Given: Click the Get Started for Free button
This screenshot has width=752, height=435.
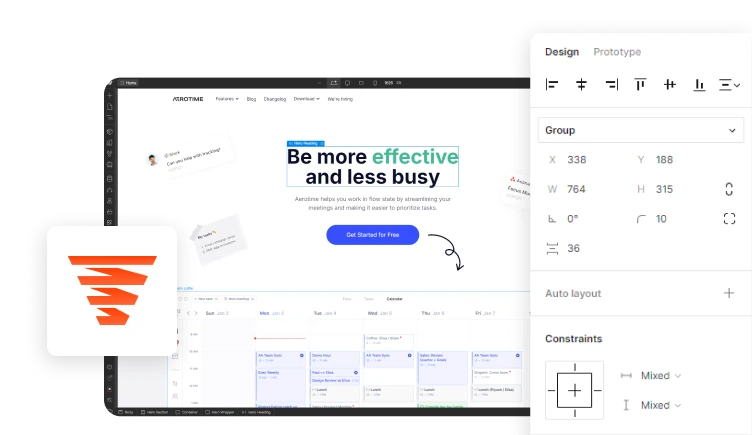Looking at the screenshot, I should [373, 235].
